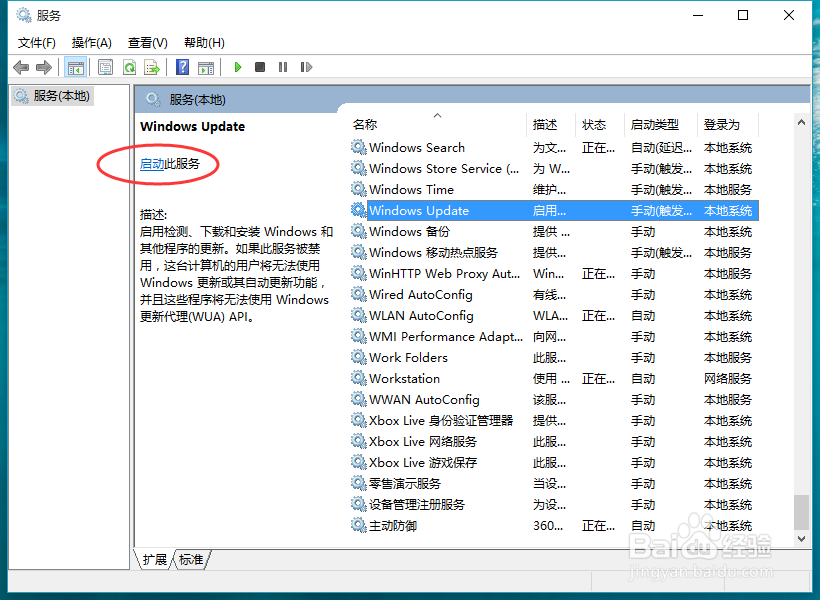Navigate back with the back arrow
The width and height of the screenshot is (820, 600).
(21, 67)
